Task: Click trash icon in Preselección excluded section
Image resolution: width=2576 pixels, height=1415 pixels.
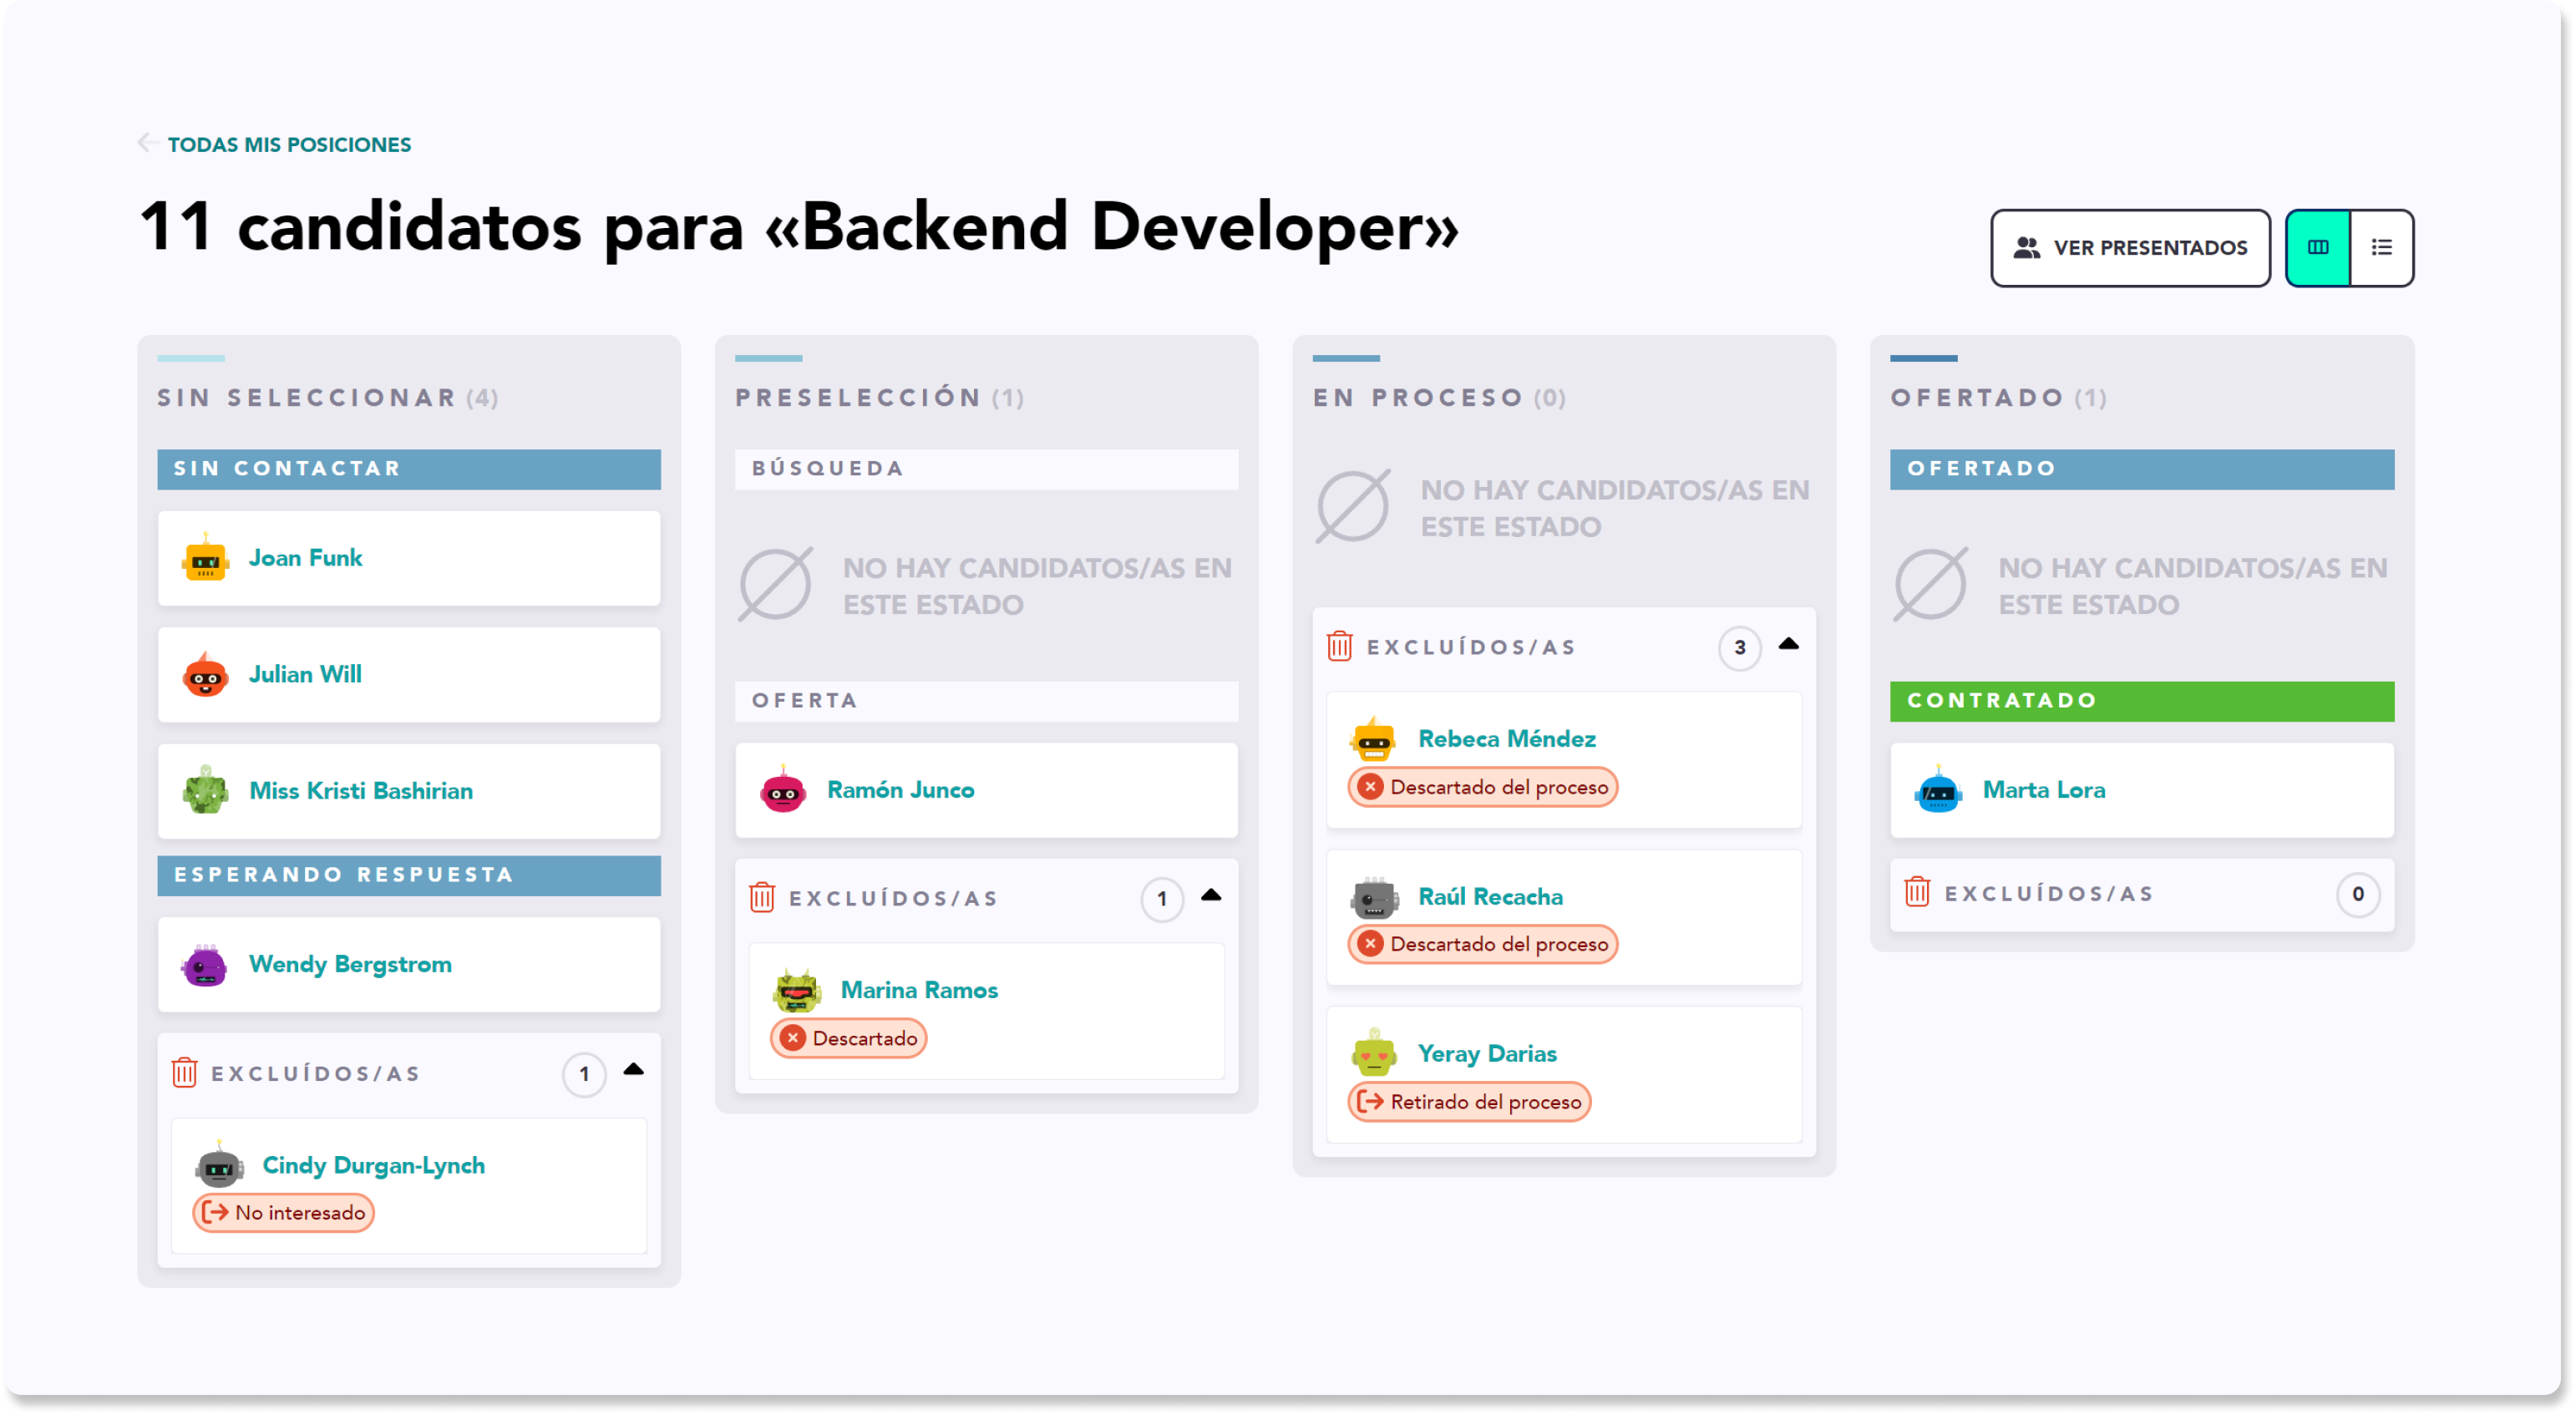Action: click(762, 897)
